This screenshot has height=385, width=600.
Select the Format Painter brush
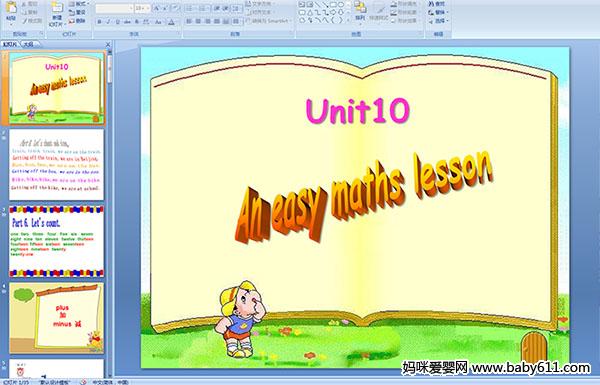tap(24, 21)
